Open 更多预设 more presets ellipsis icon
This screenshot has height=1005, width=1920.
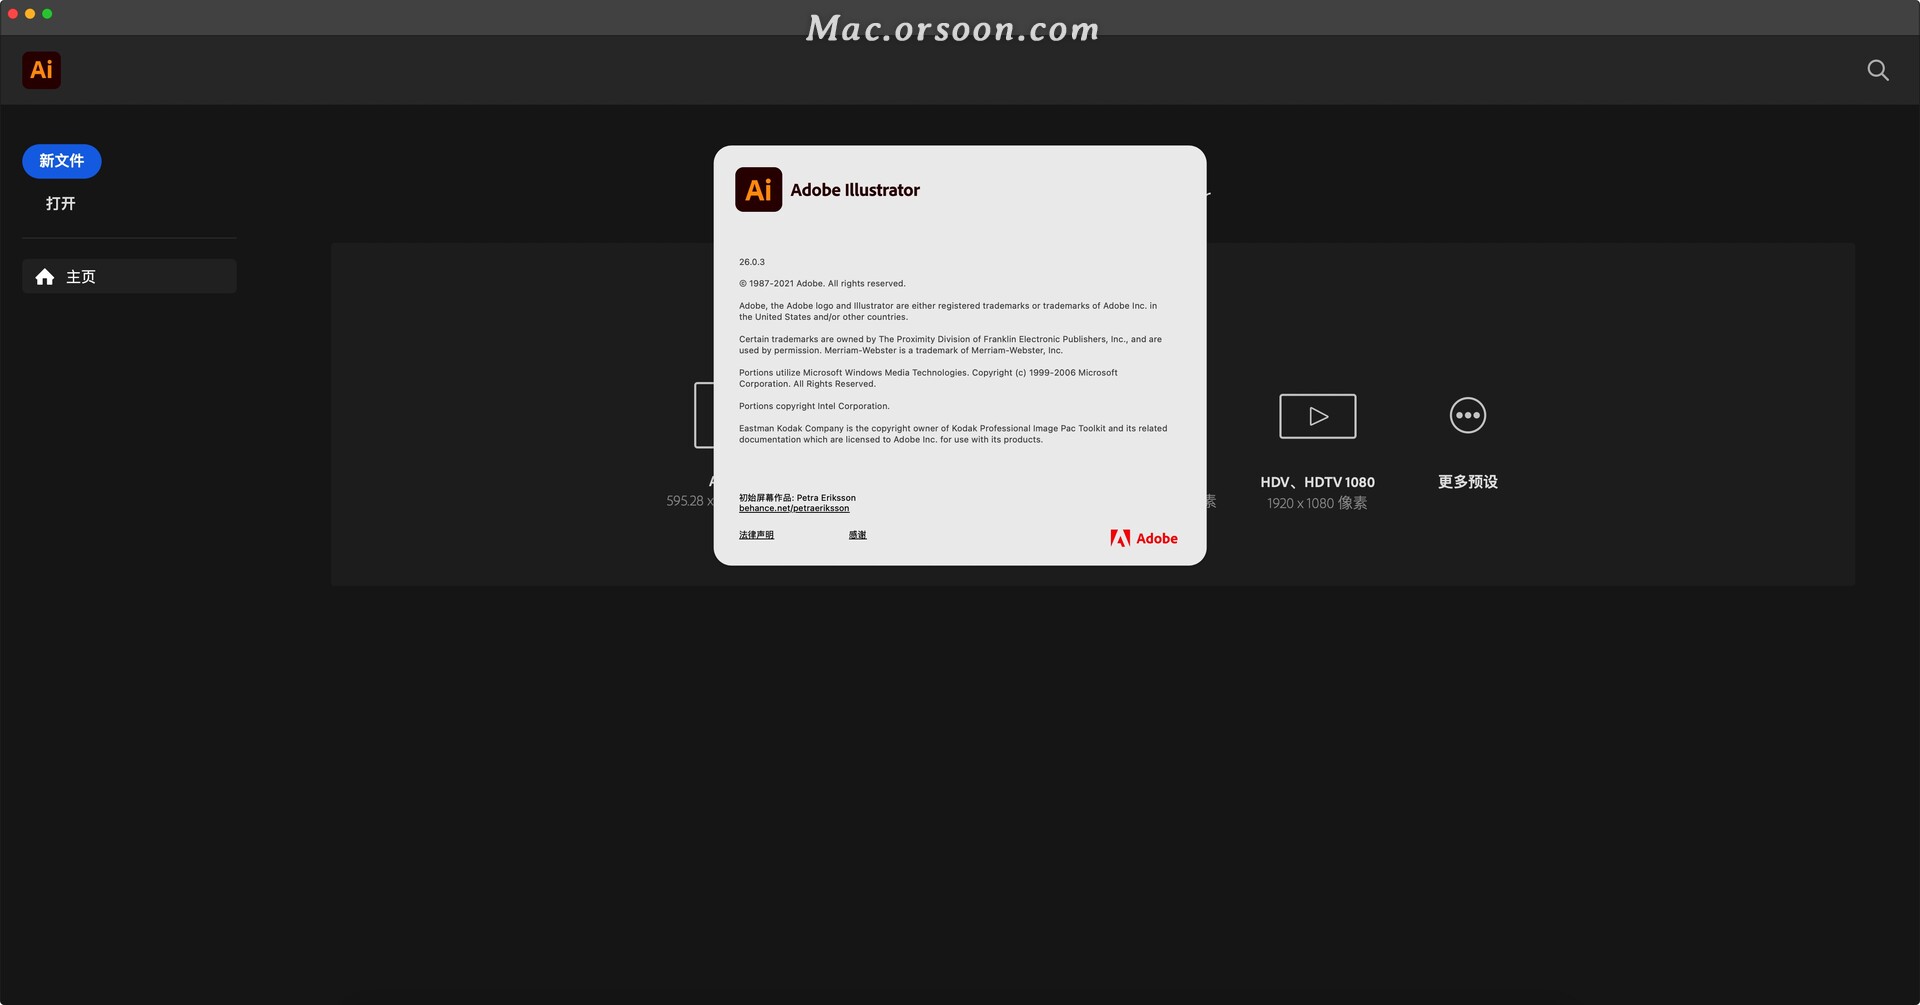1467,415
